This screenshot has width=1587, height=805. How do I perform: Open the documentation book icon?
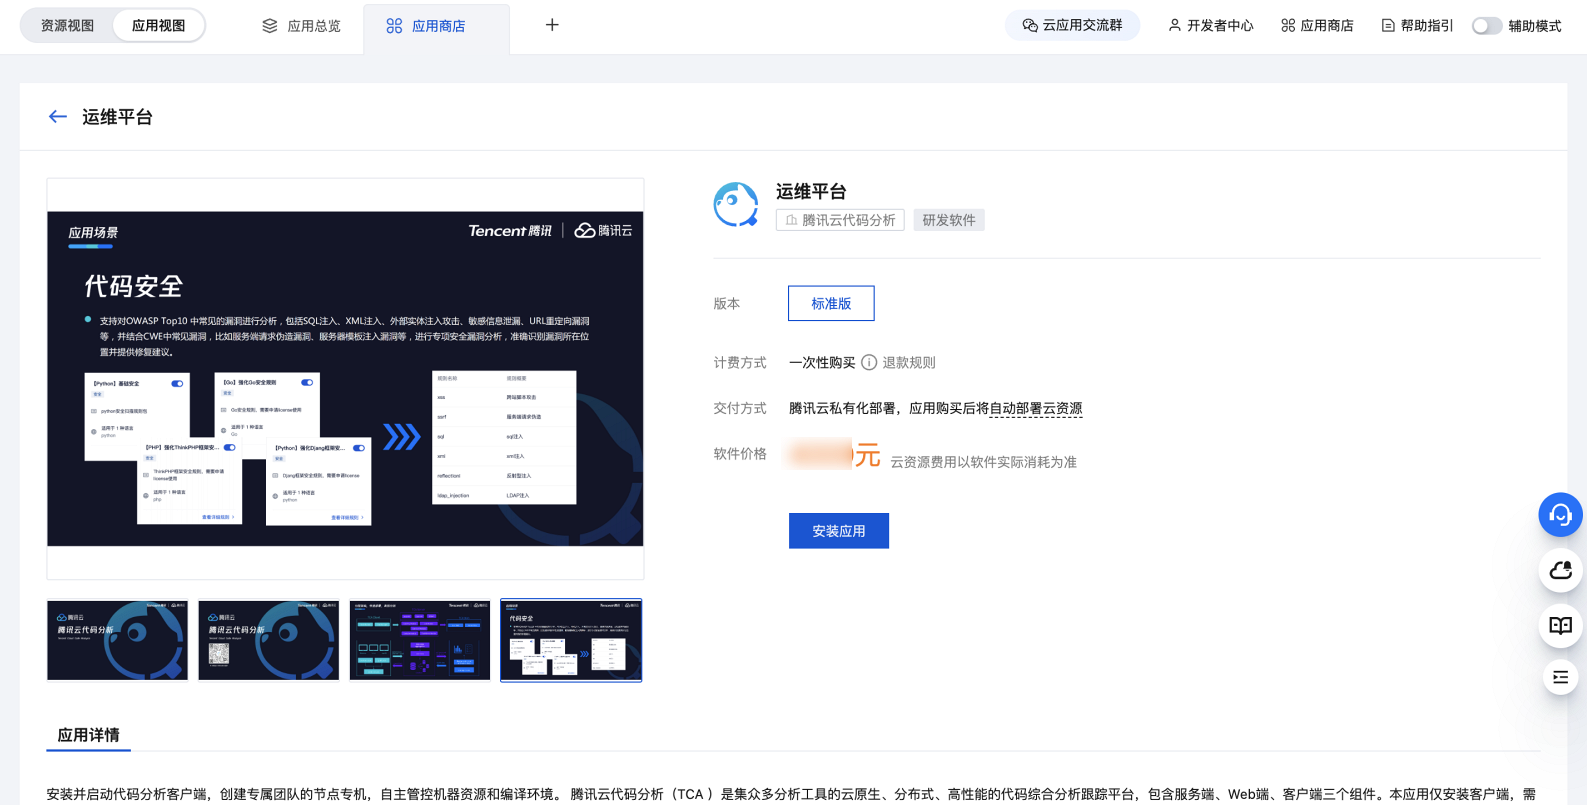[1560, 626]
